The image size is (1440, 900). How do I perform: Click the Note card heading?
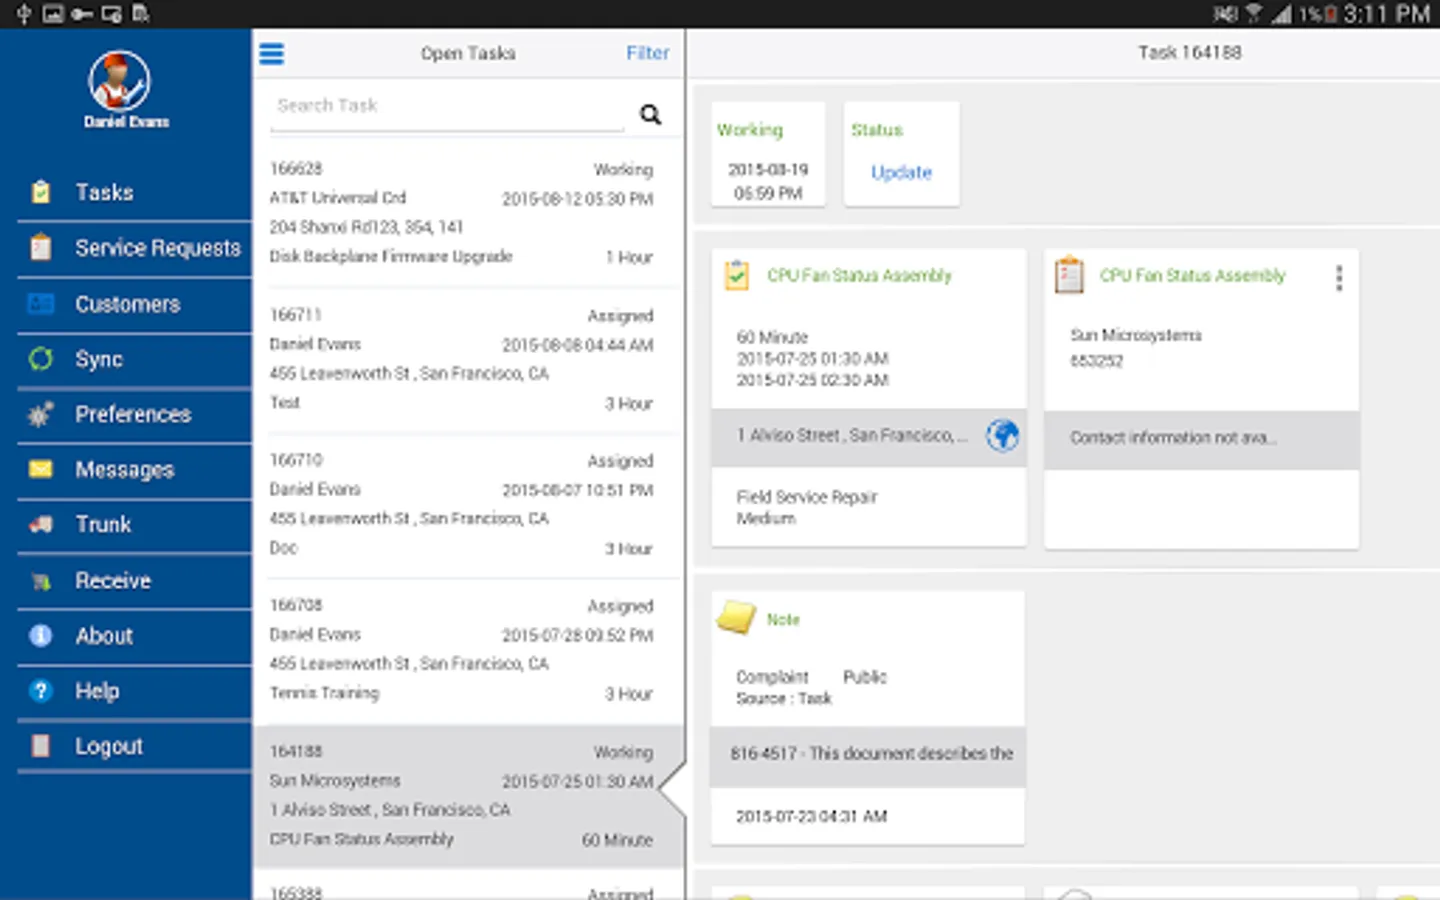pyautogui.click(x=783, y=620)
